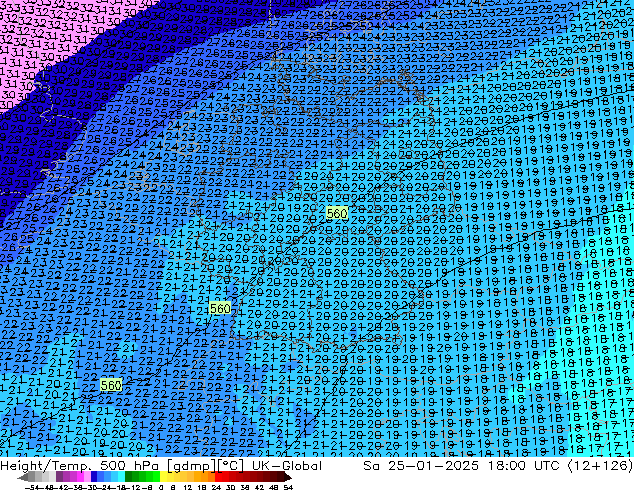Select the light pink legend swatch
634x490 pixels.
coord(87,477)
